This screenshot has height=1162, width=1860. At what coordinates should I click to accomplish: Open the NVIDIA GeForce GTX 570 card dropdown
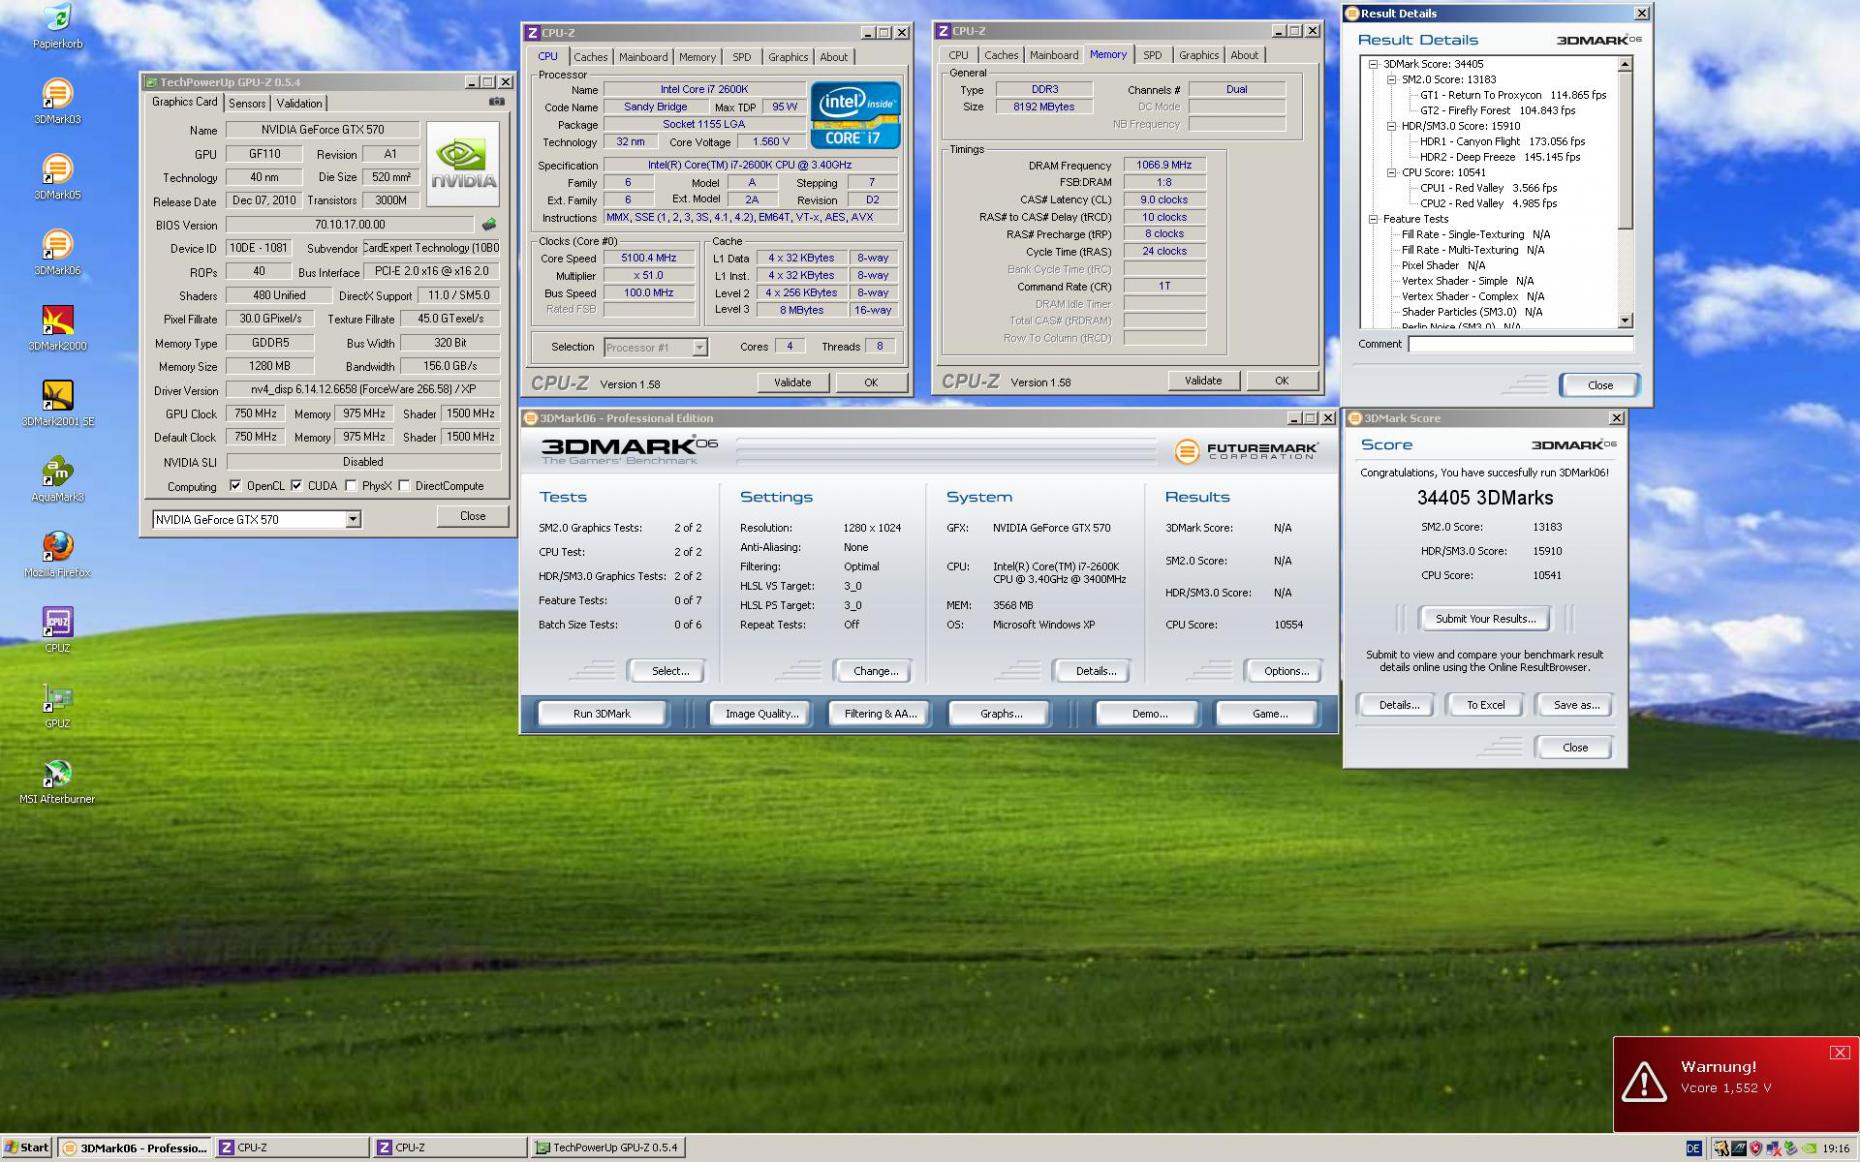click(x=353, y=519)
